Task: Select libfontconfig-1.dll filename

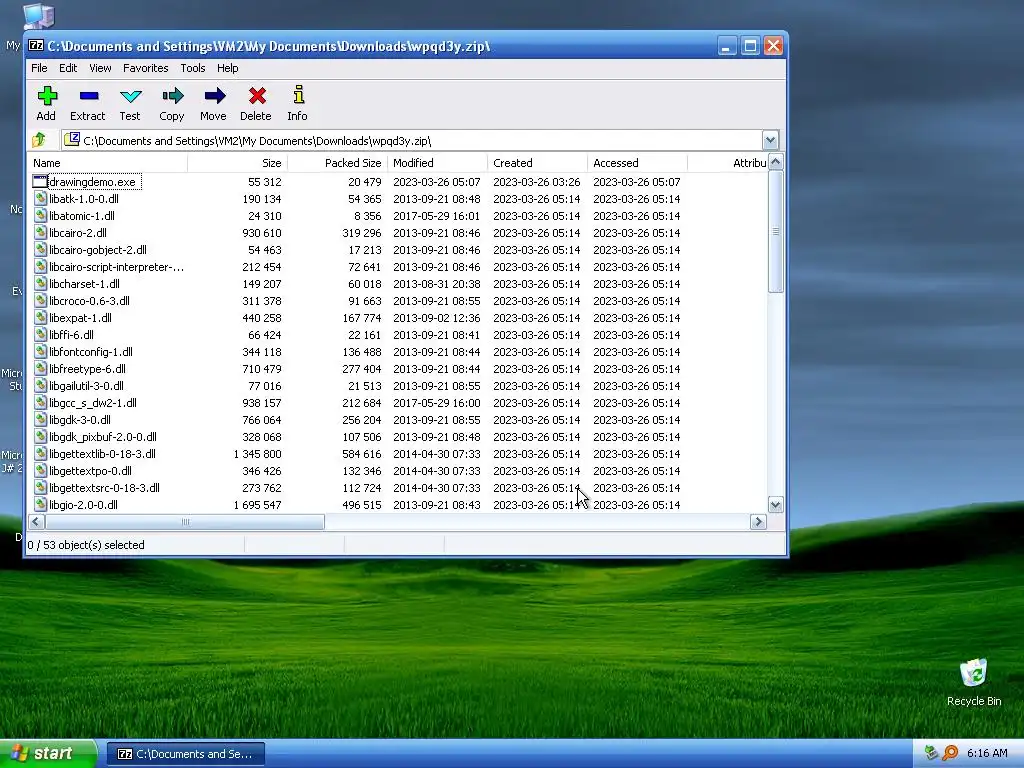Action: pos(91,351)
